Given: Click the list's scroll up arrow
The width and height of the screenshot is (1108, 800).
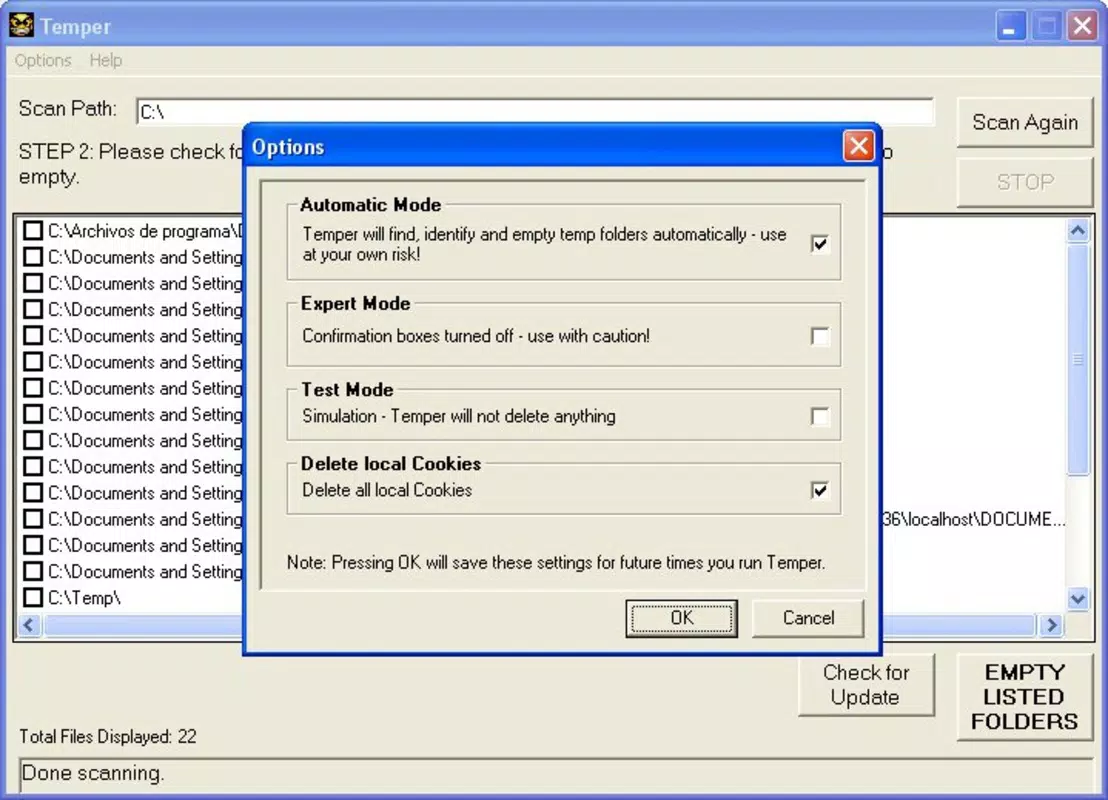Looking at the screenshot, I should pos(1078,231).
